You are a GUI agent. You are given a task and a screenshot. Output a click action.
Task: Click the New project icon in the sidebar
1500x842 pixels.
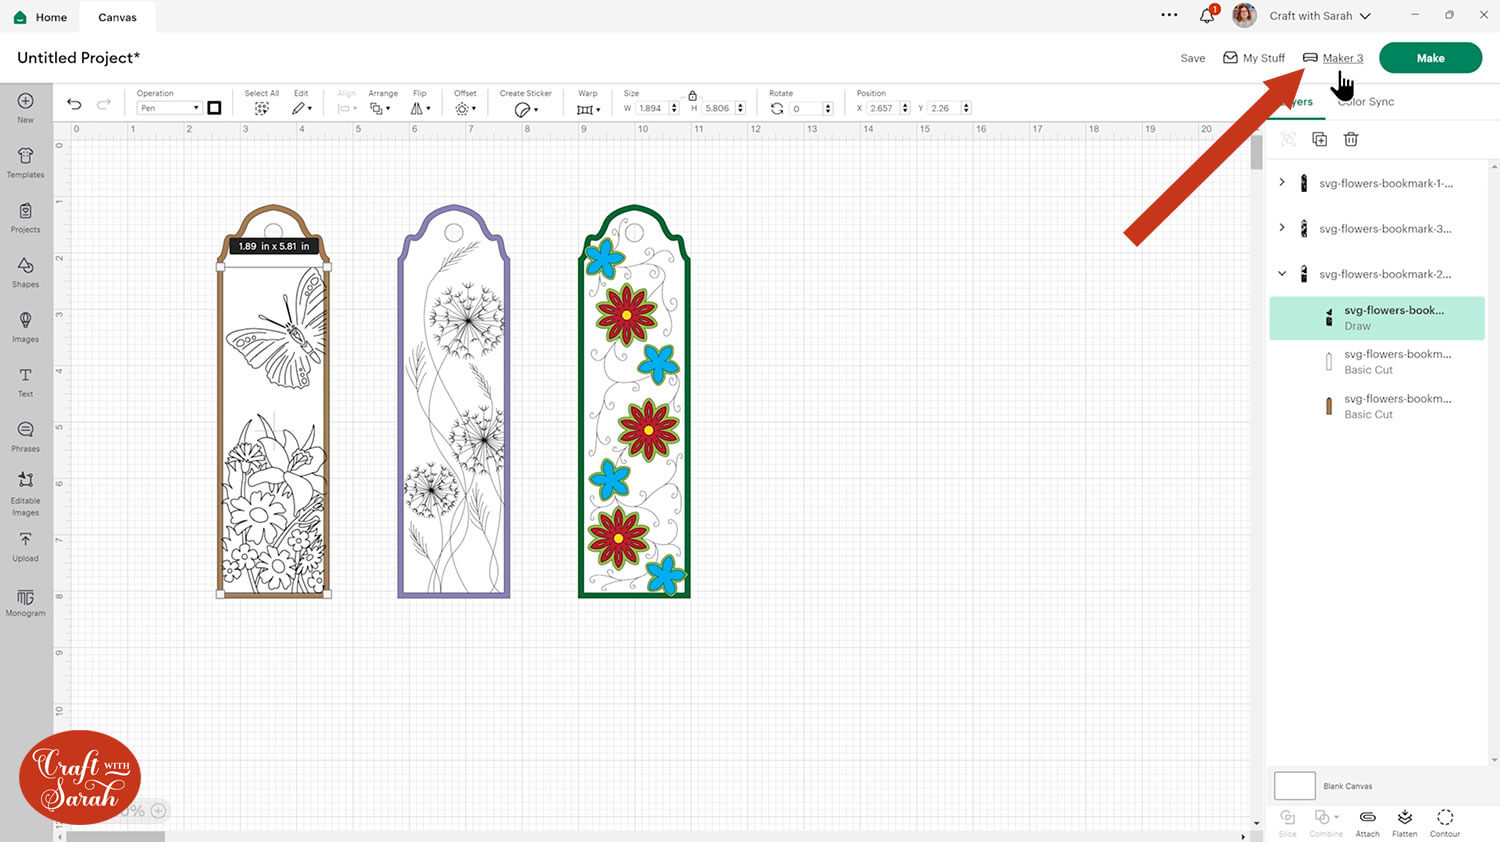(x=25, y=106)
